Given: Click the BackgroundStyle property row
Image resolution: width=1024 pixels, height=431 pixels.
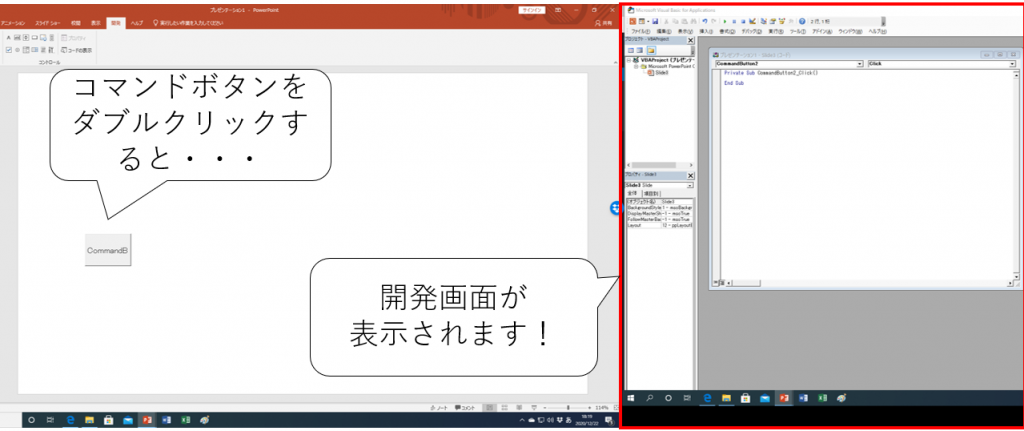Looking at the screenshot, I should click(659, 208).
